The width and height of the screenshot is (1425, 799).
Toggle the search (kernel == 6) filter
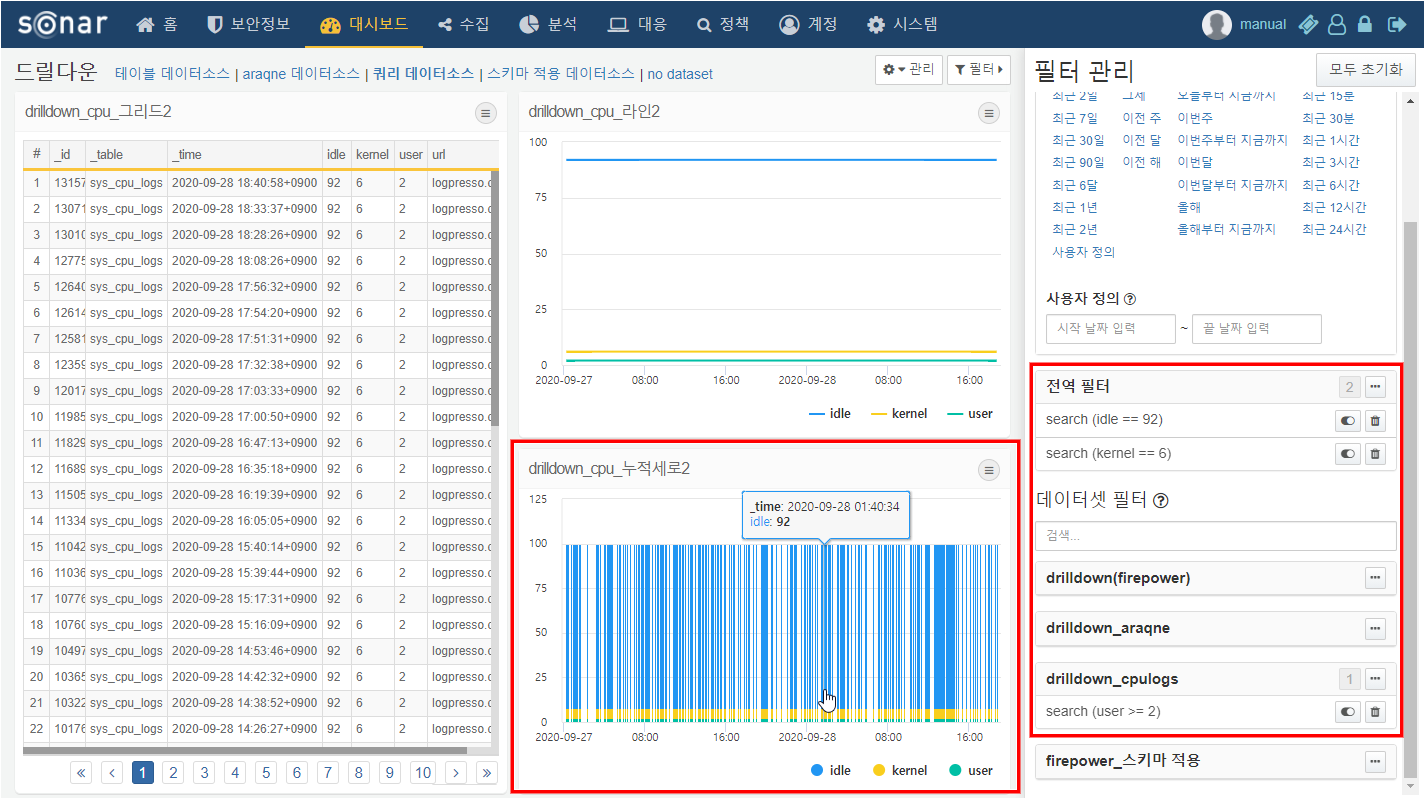pyautogui.click(x=1348, y=454)
